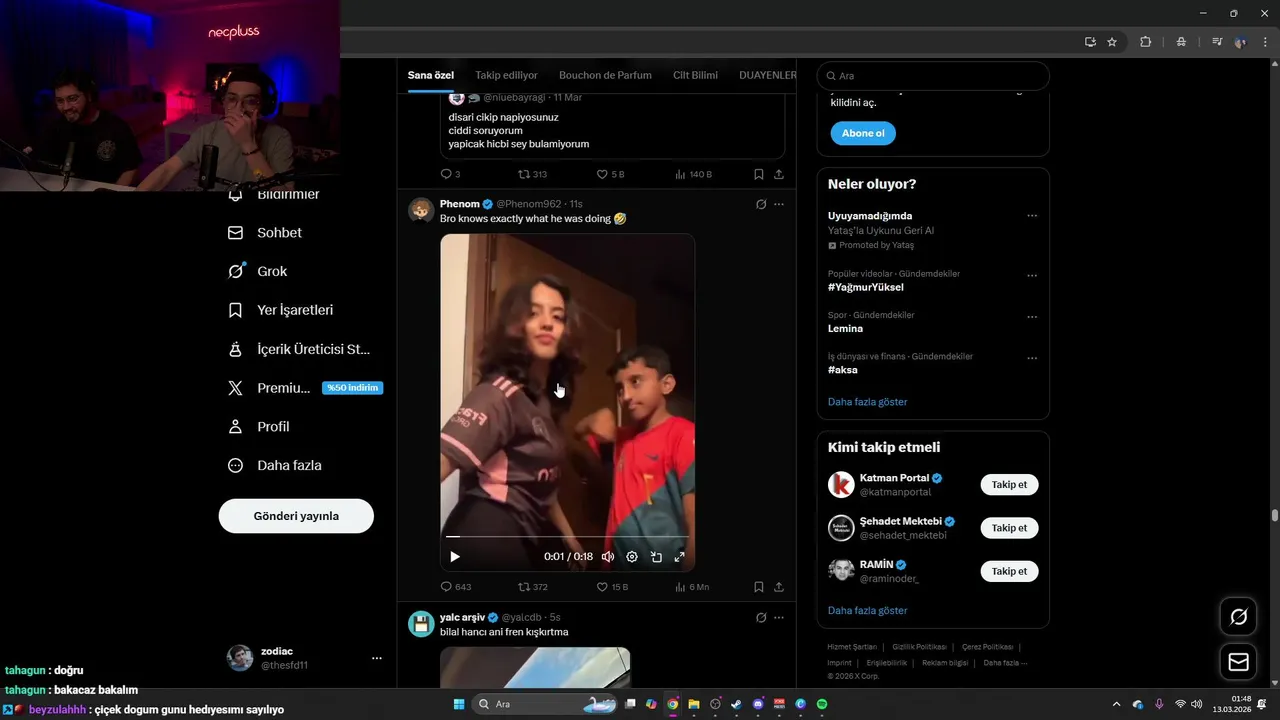
Task: Mute the video via speaker icon
Action: click(x=608, y=557)
